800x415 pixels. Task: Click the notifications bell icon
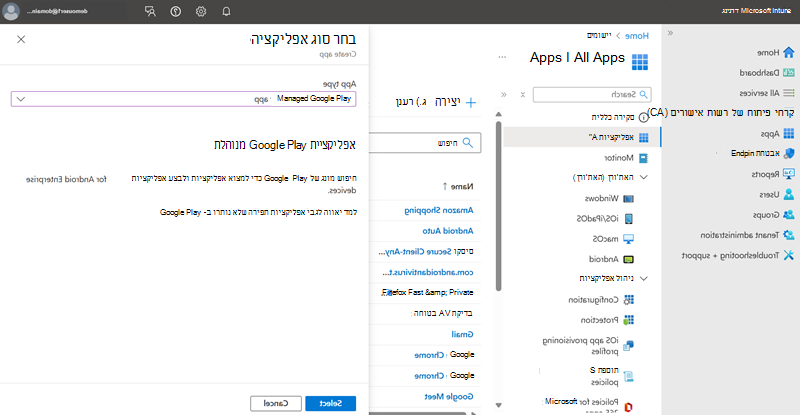[x=227, y=11]
